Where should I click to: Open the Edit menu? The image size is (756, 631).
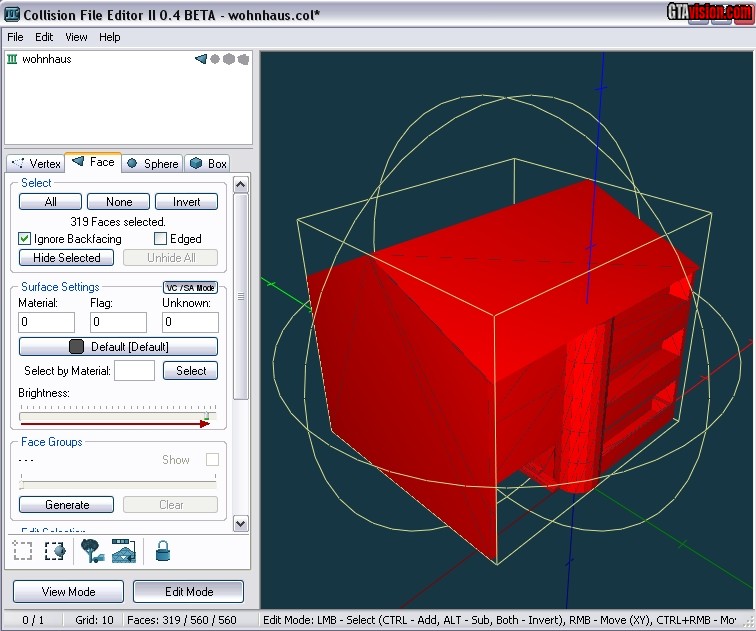pyautogui.click(x=44, y=37)
